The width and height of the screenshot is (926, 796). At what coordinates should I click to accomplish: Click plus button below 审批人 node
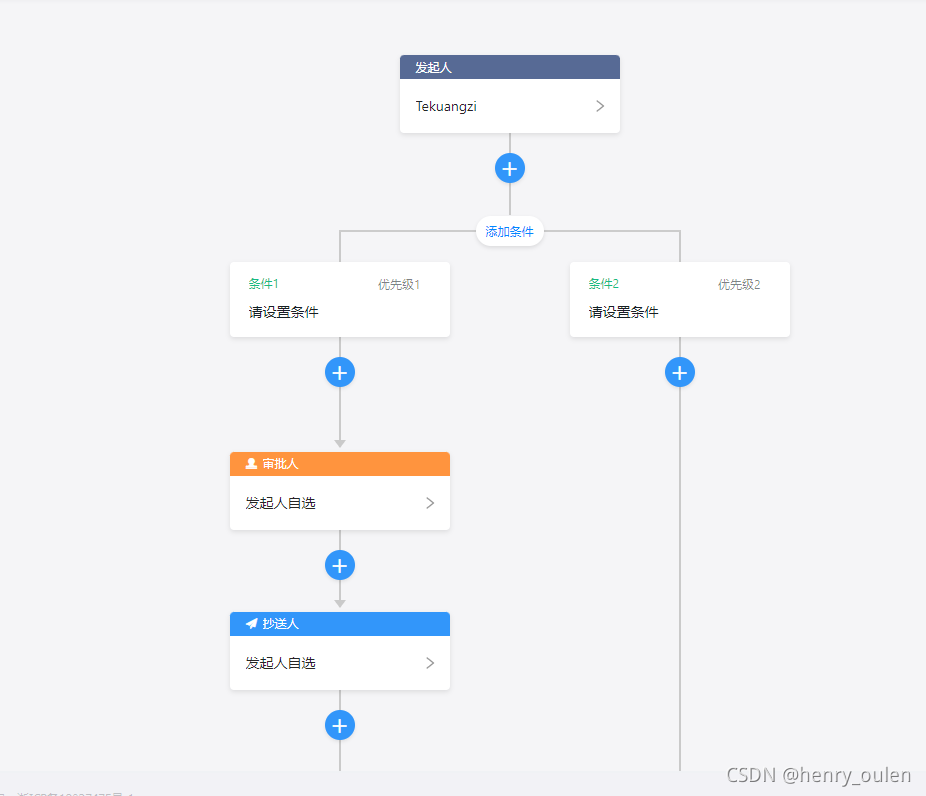pyautogui.click(x=340, y=565)
